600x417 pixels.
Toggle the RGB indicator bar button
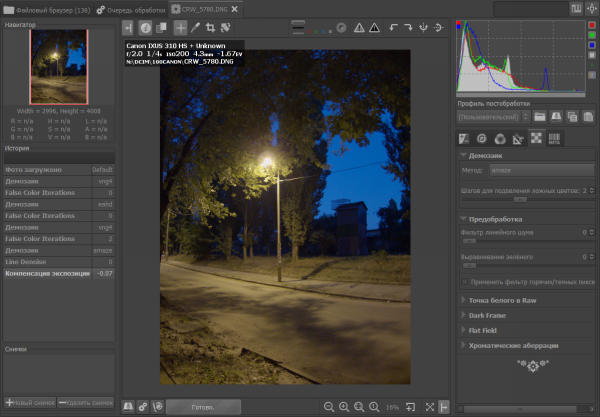(592, 75)
